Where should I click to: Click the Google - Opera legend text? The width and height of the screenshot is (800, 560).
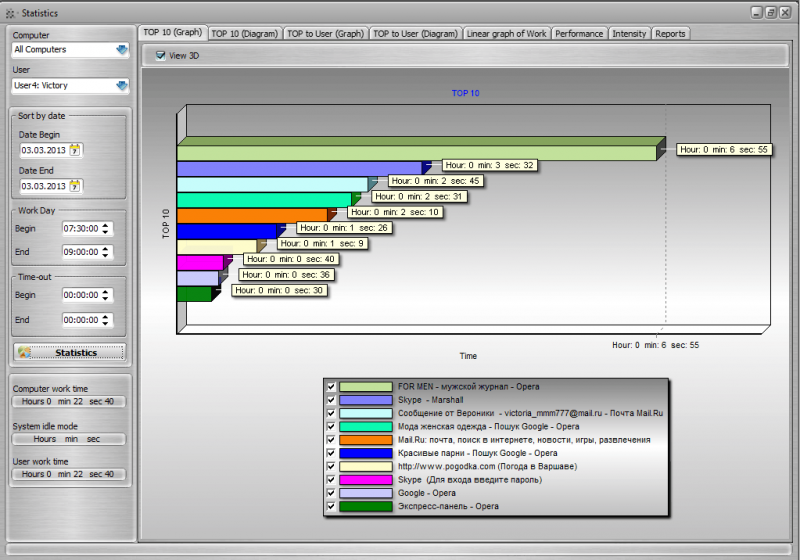(427, 493)
